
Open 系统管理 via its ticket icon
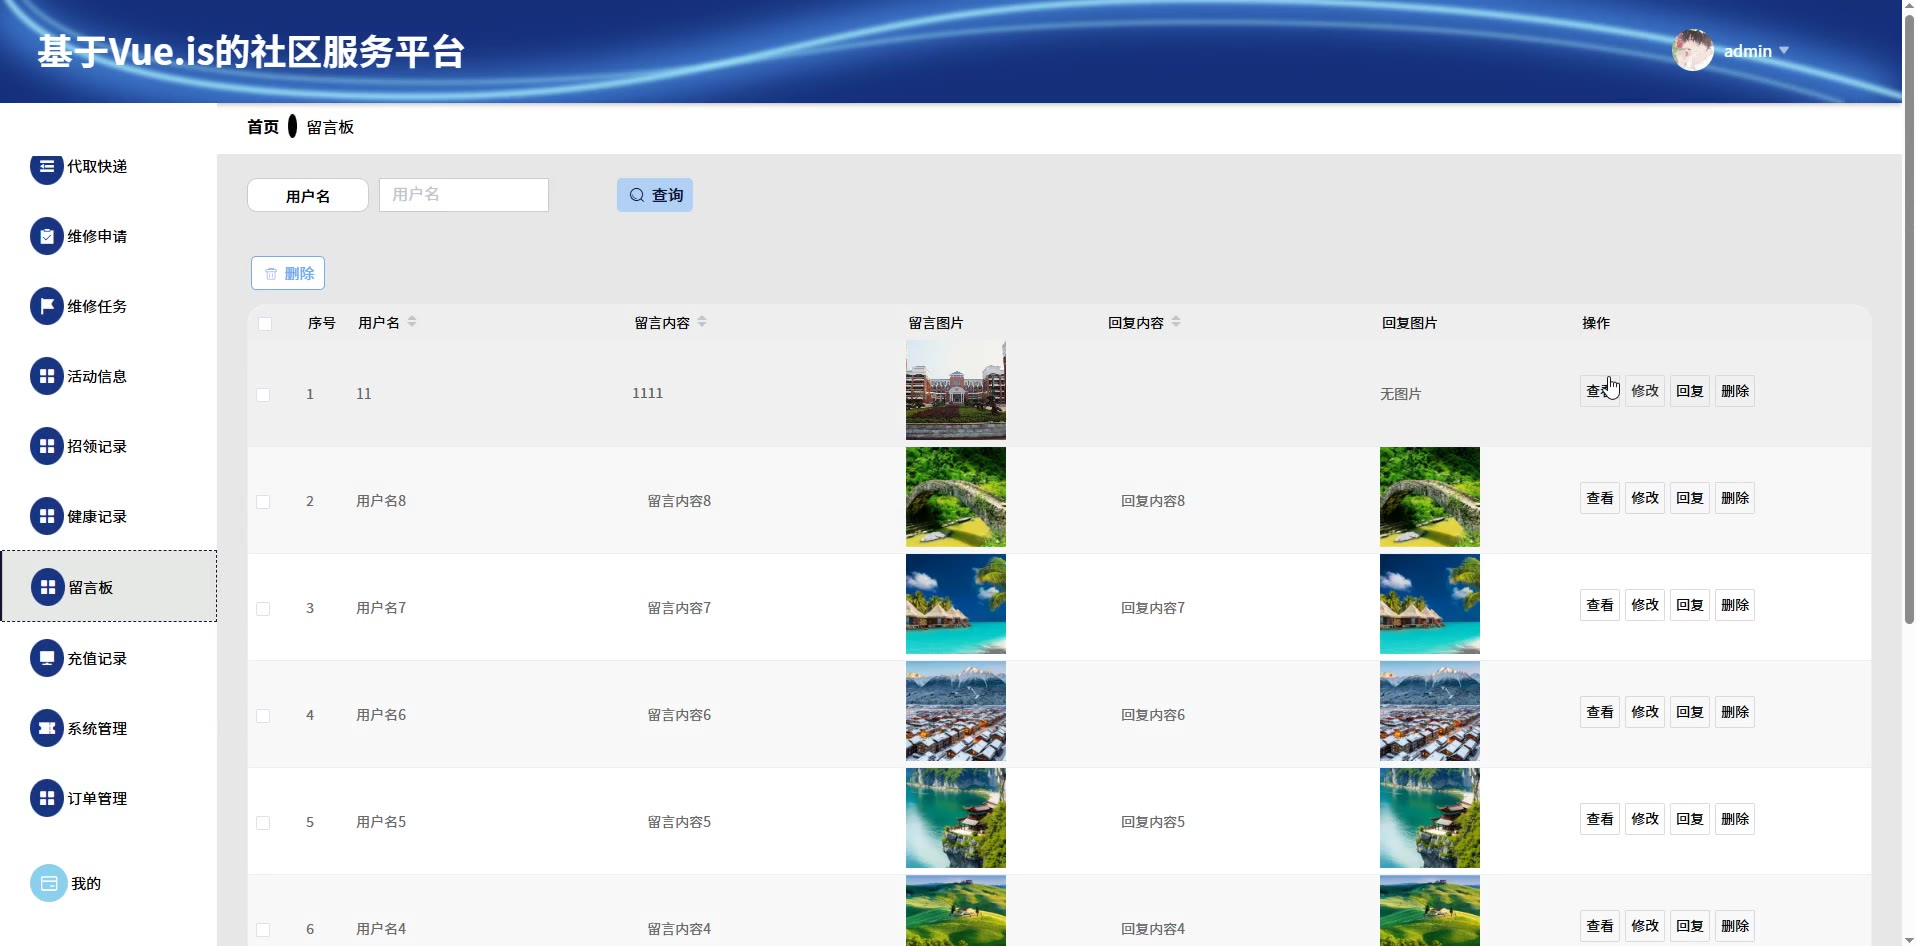coord(46,729)
